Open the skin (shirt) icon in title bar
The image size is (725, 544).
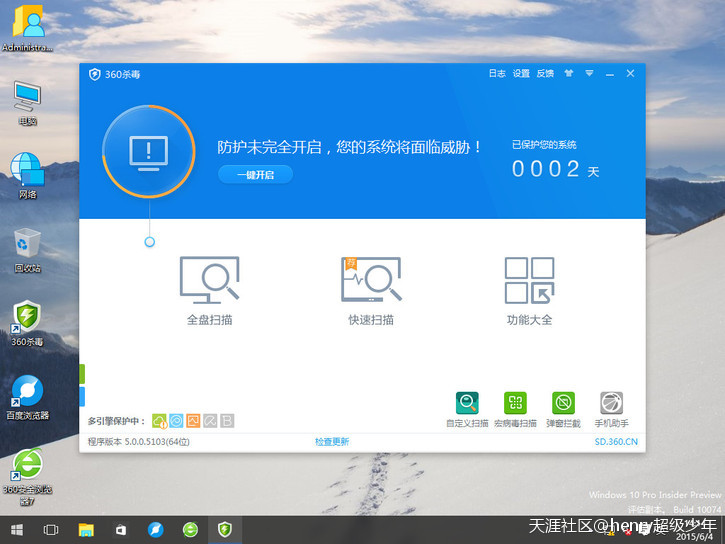[x=569, y=73]
